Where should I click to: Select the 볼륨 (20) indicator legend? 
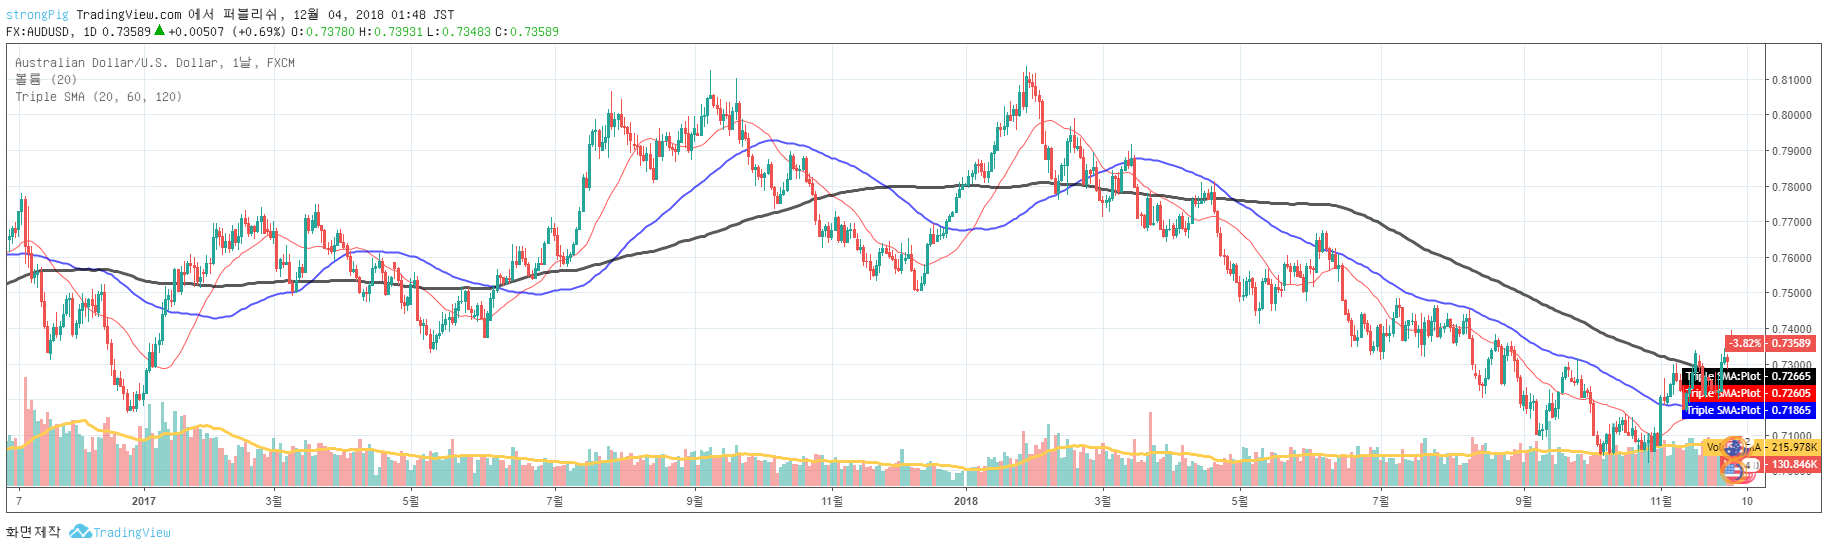46,80
